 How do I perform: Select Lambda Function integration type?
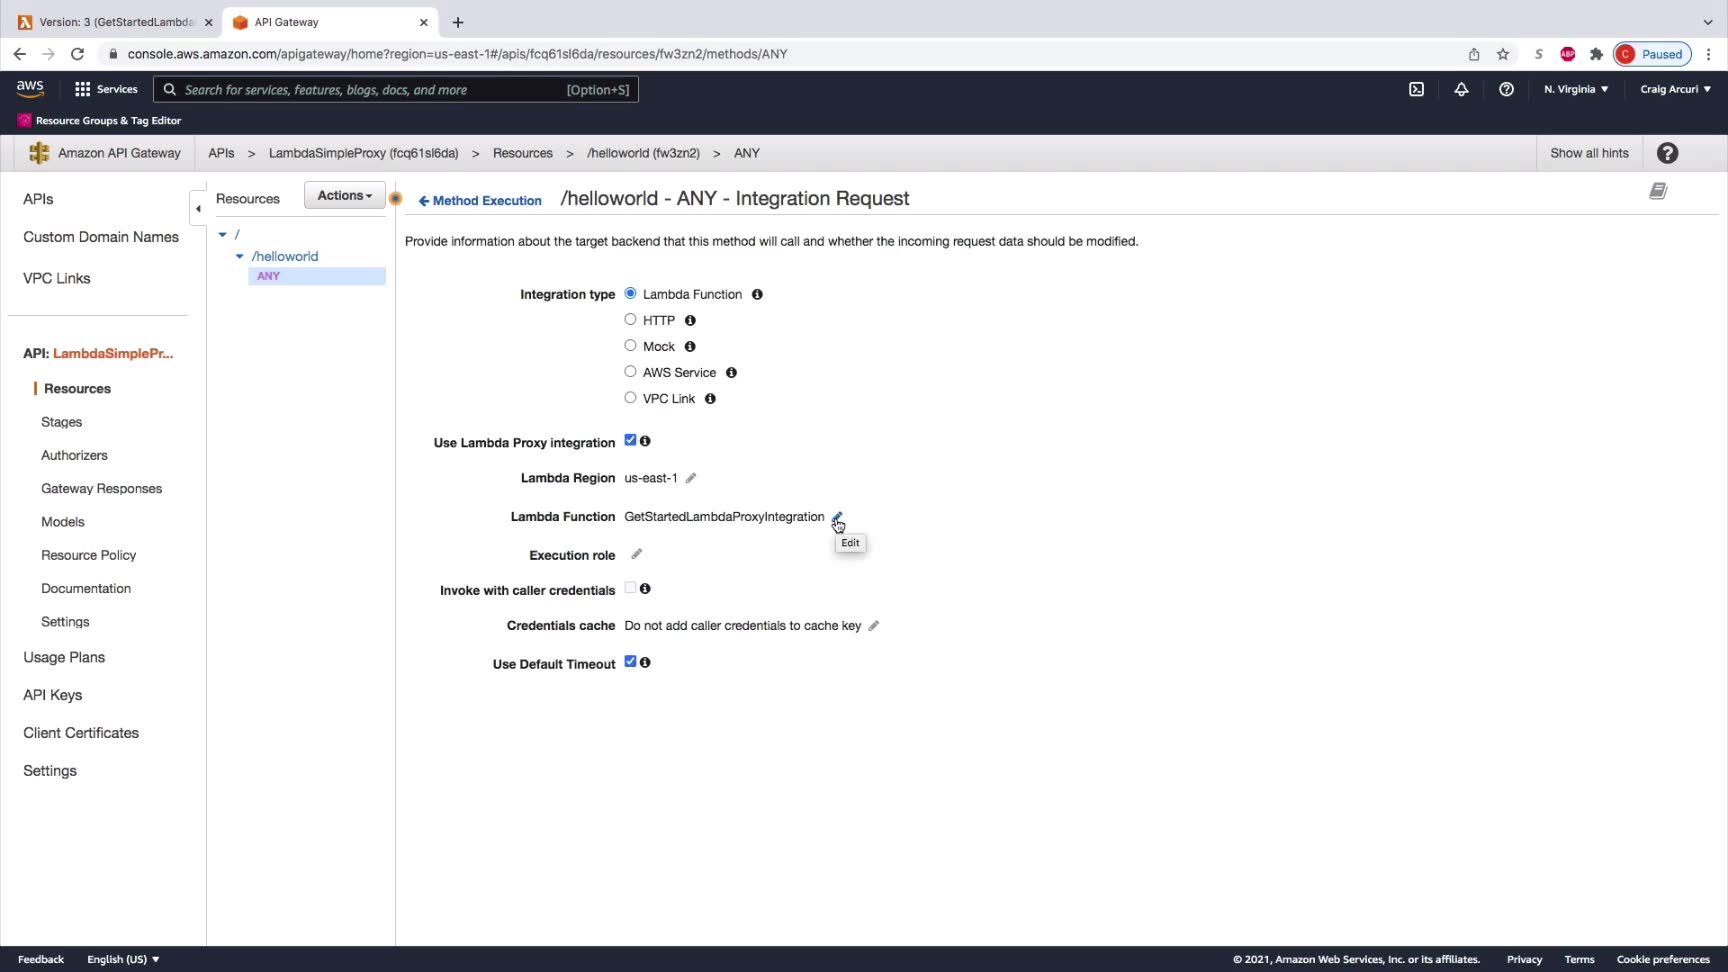(630, 293)
